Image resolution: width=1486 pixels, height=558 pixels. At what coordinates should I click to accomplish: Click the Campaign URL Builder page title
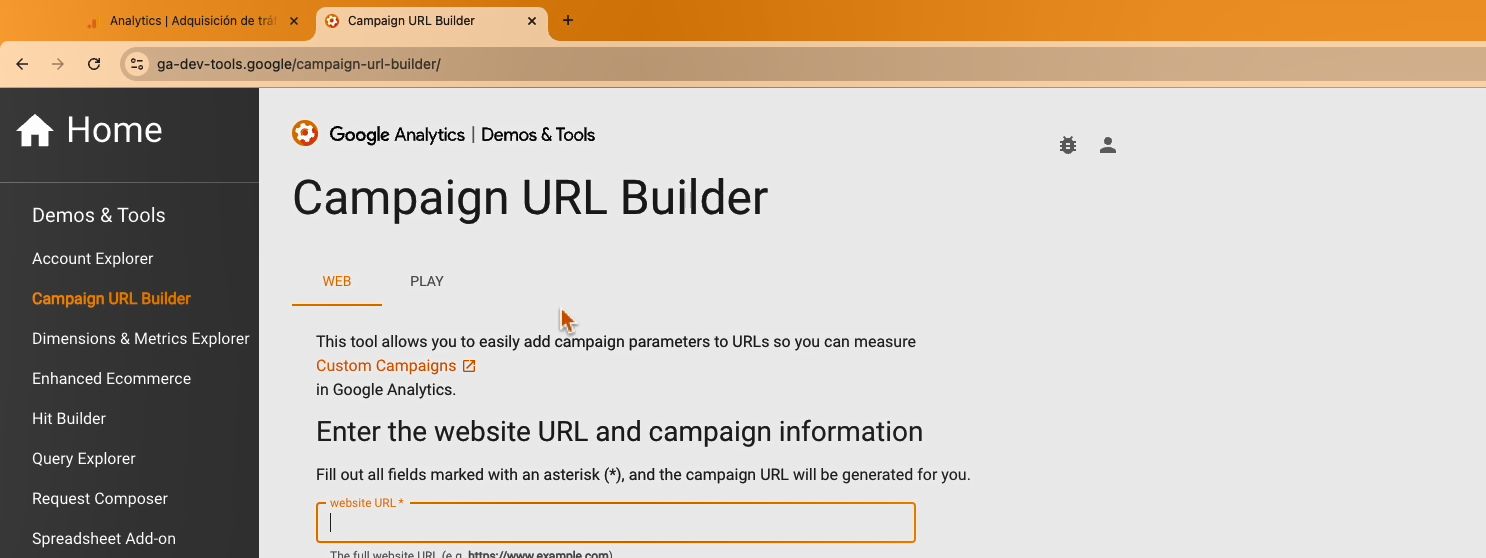(x=530, y=197)
